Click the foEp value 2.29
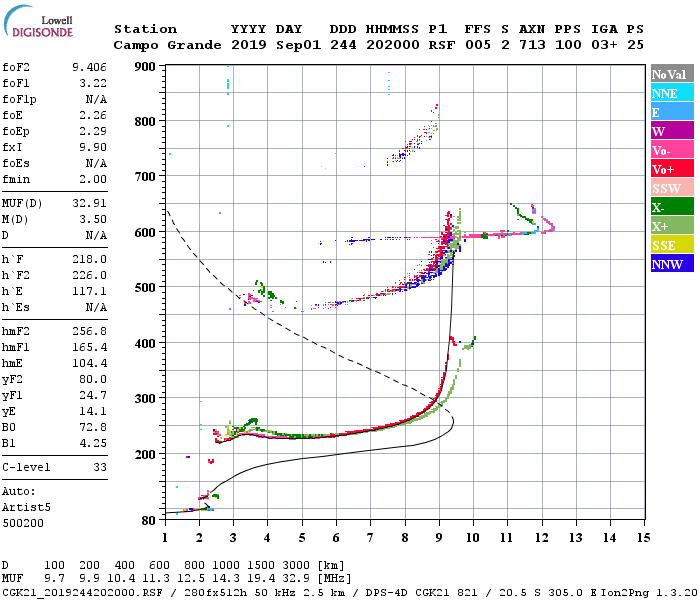The width and height of the screenshot is (700, 600). pos(93,131)
